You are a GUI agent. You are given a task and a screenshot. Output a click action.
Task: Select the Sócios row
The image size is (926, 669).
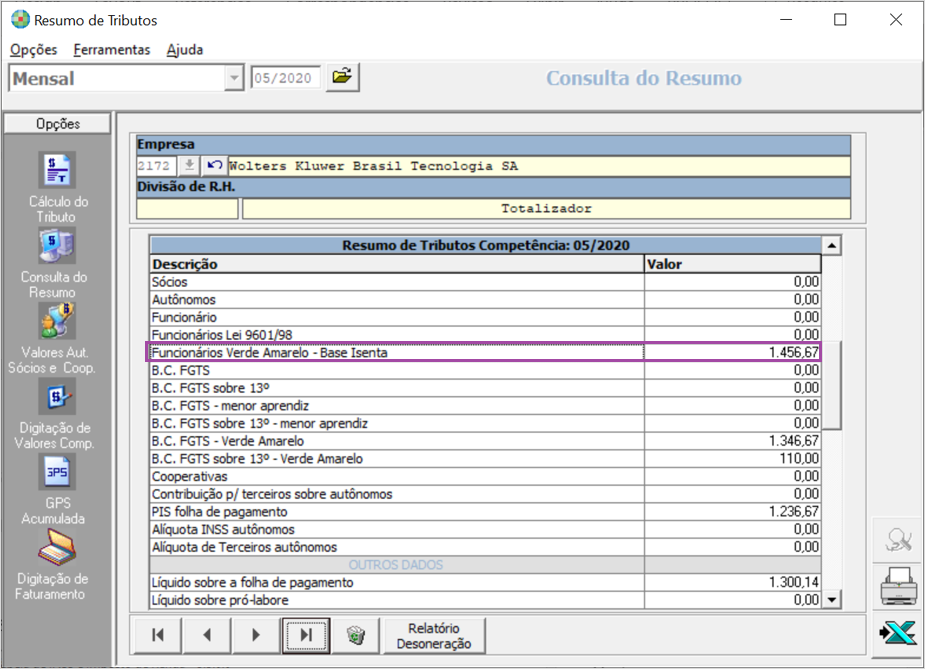point(485,282)
